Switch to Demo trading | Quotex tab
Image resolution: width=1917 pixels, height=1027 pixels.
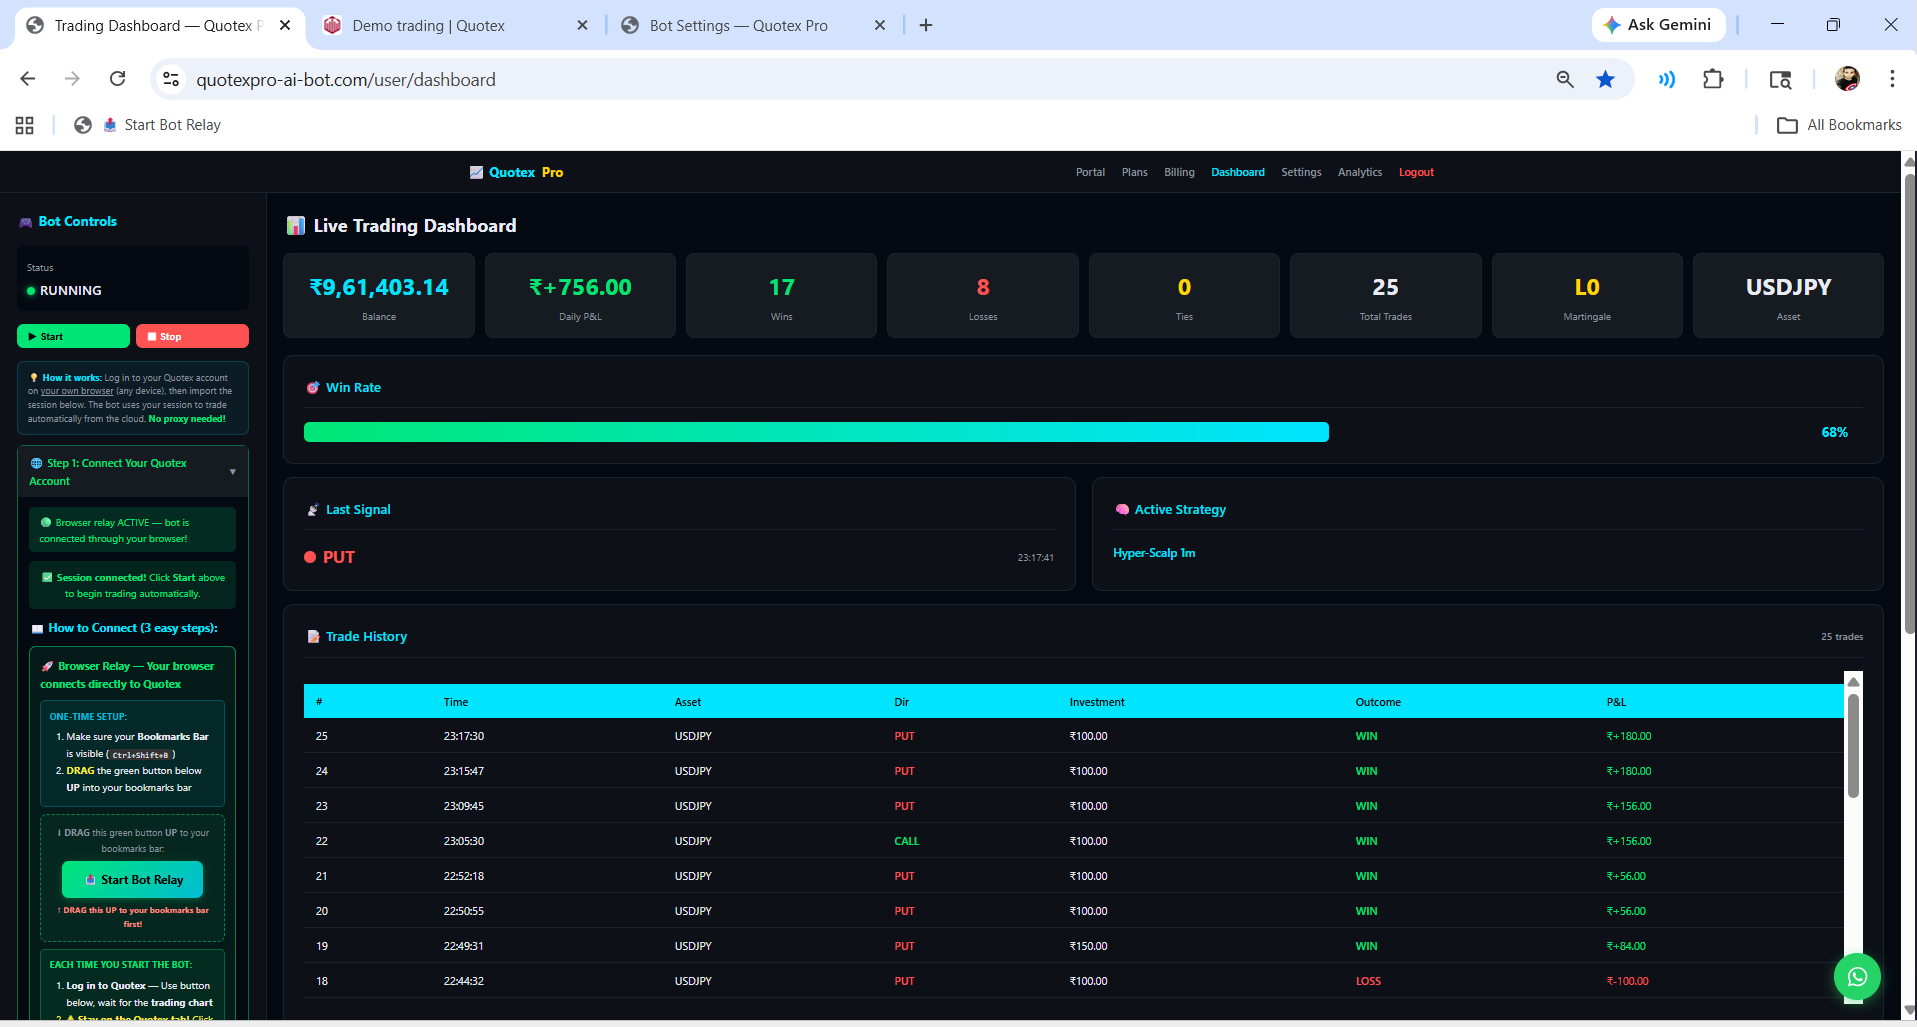click(x=428, y=25)
